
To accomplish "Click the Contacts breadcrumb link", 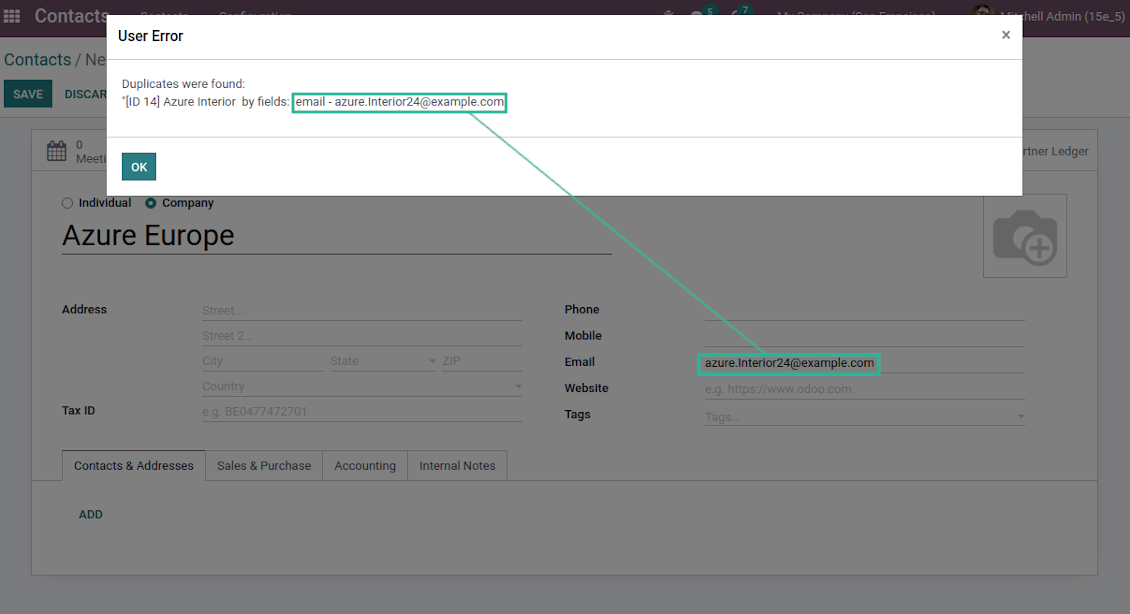I will click(37, 60).
